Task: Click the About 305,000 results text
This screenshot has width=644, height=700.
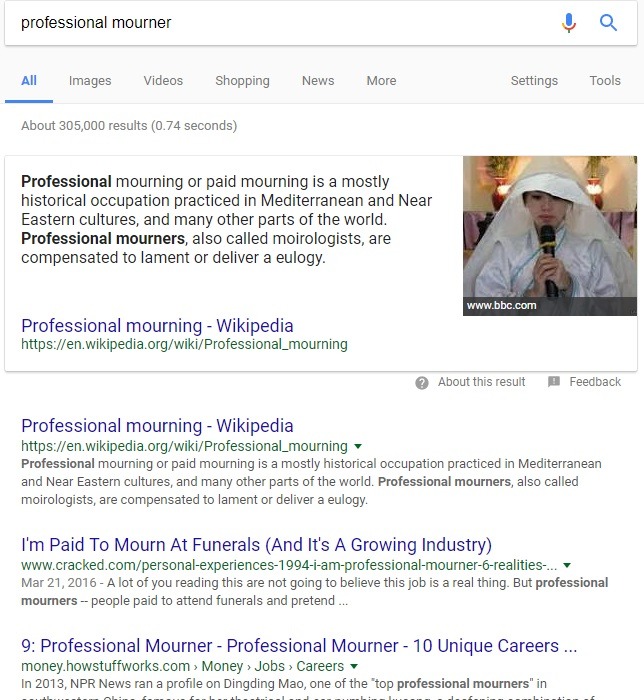Action: point(129,126)
